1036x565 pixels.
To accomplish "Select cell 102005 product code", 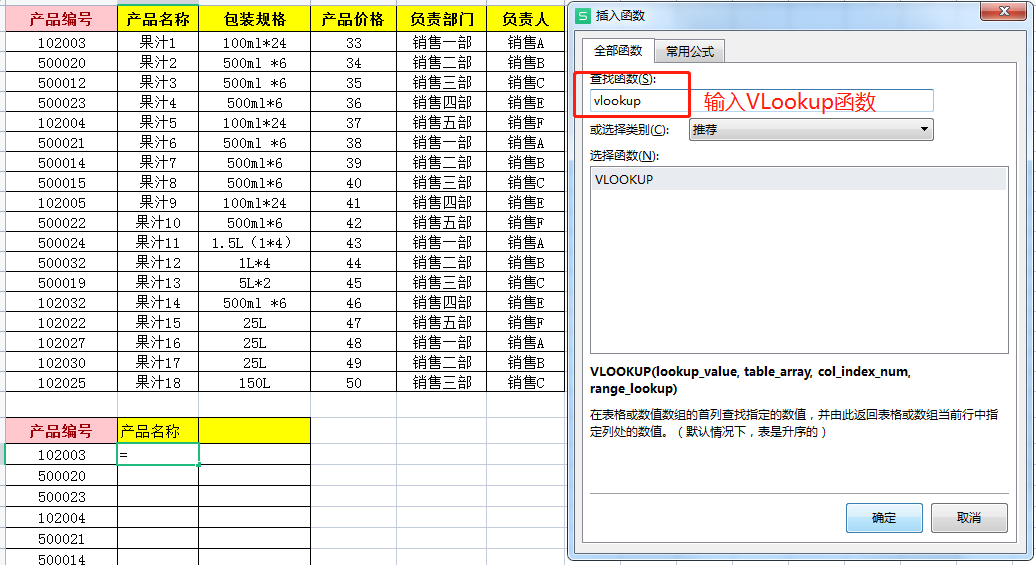I will point(61,203).
